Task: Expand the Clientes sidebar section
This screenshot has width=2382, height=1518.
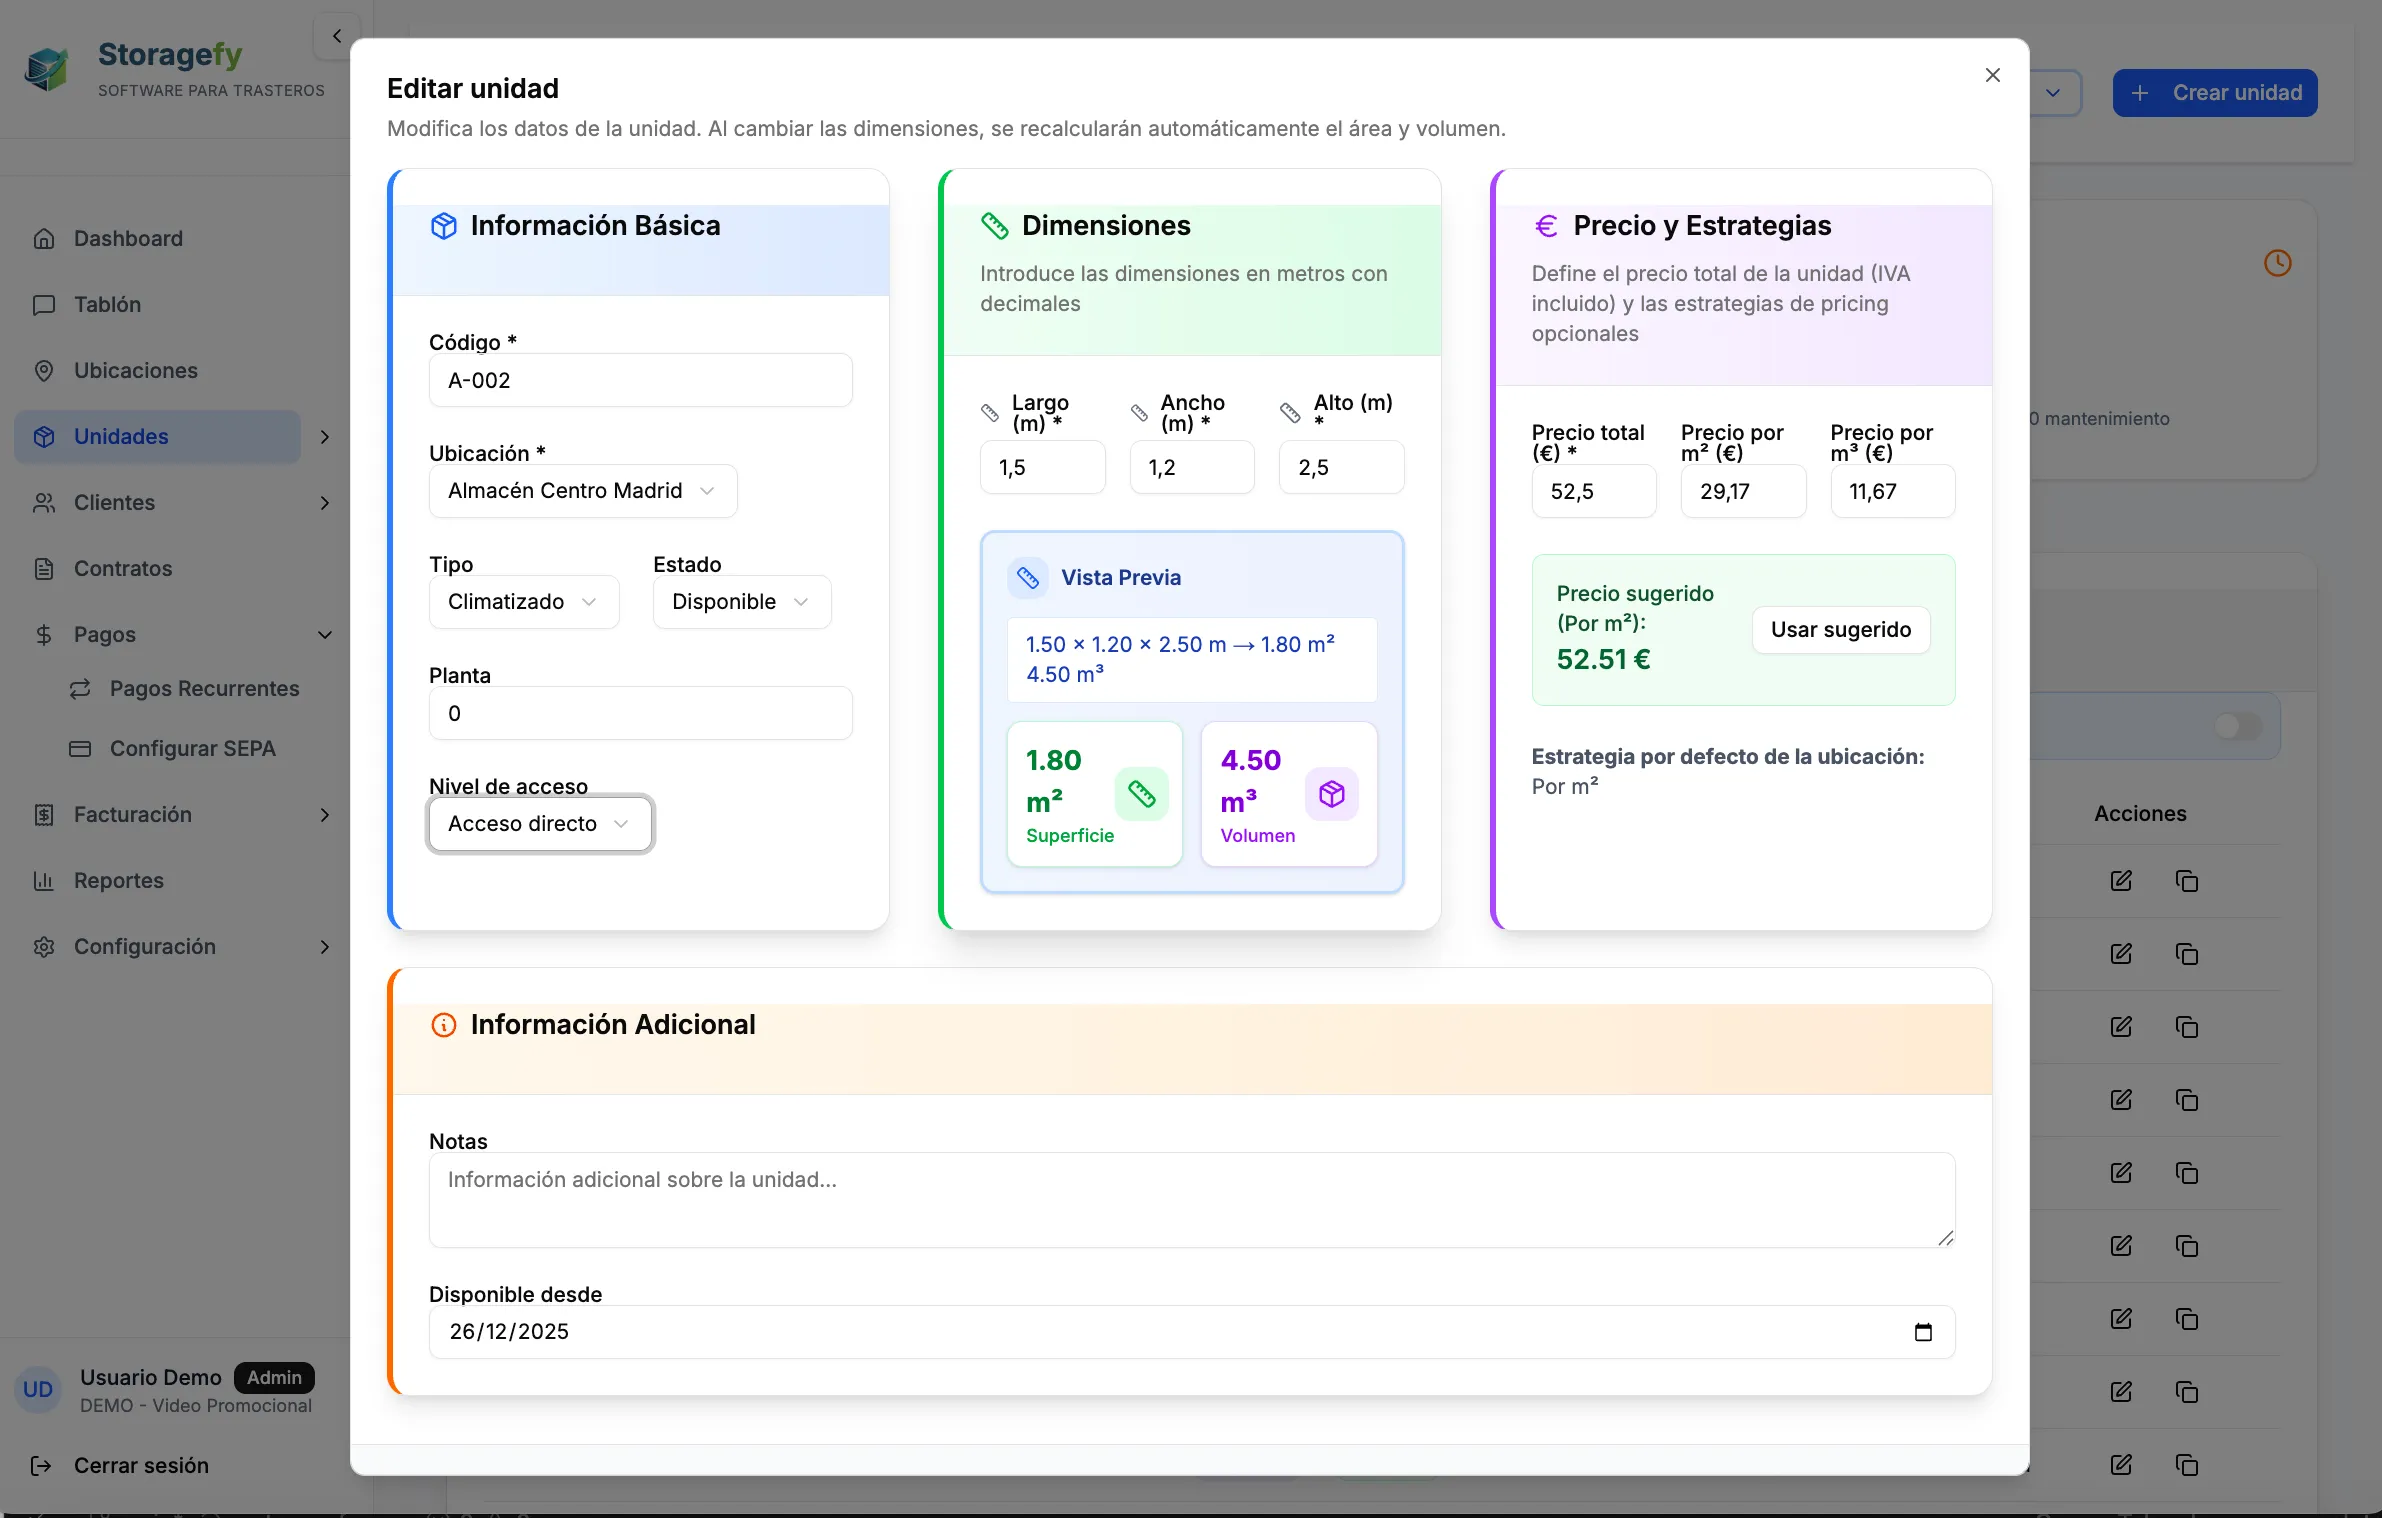Action: [324, 503]
